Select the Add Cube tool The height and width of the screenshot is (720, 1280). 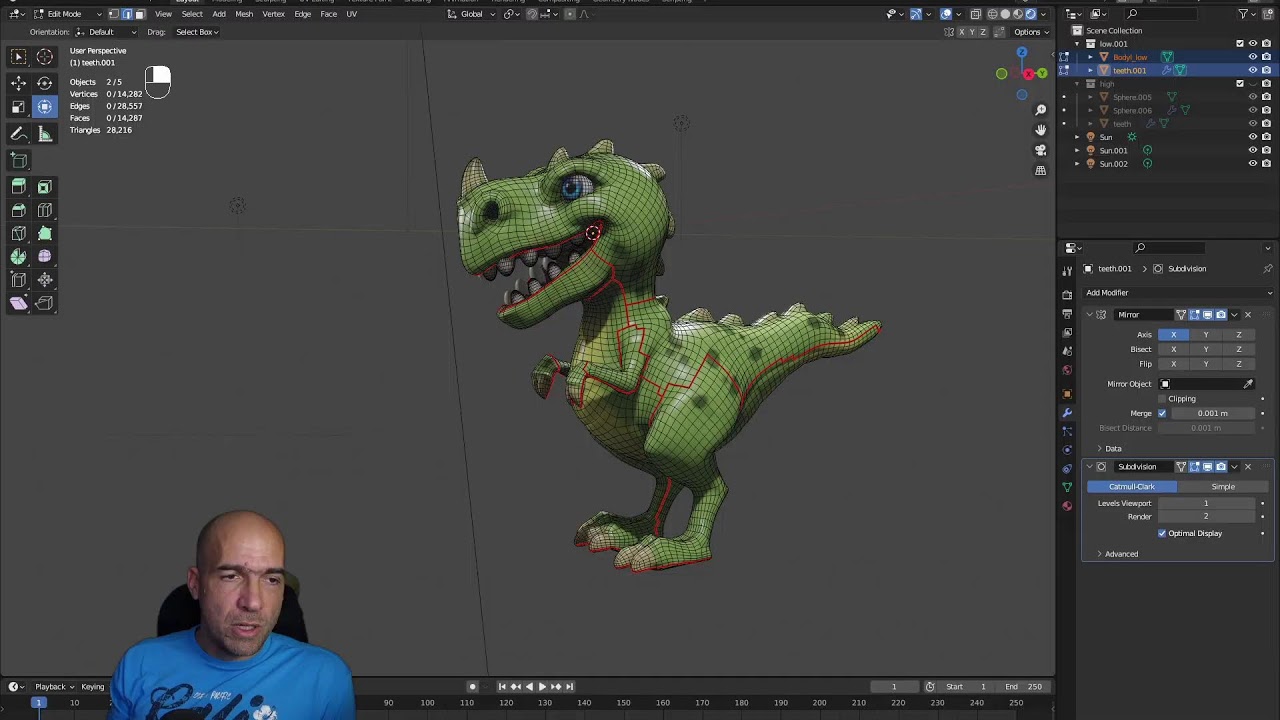[18, 160]
